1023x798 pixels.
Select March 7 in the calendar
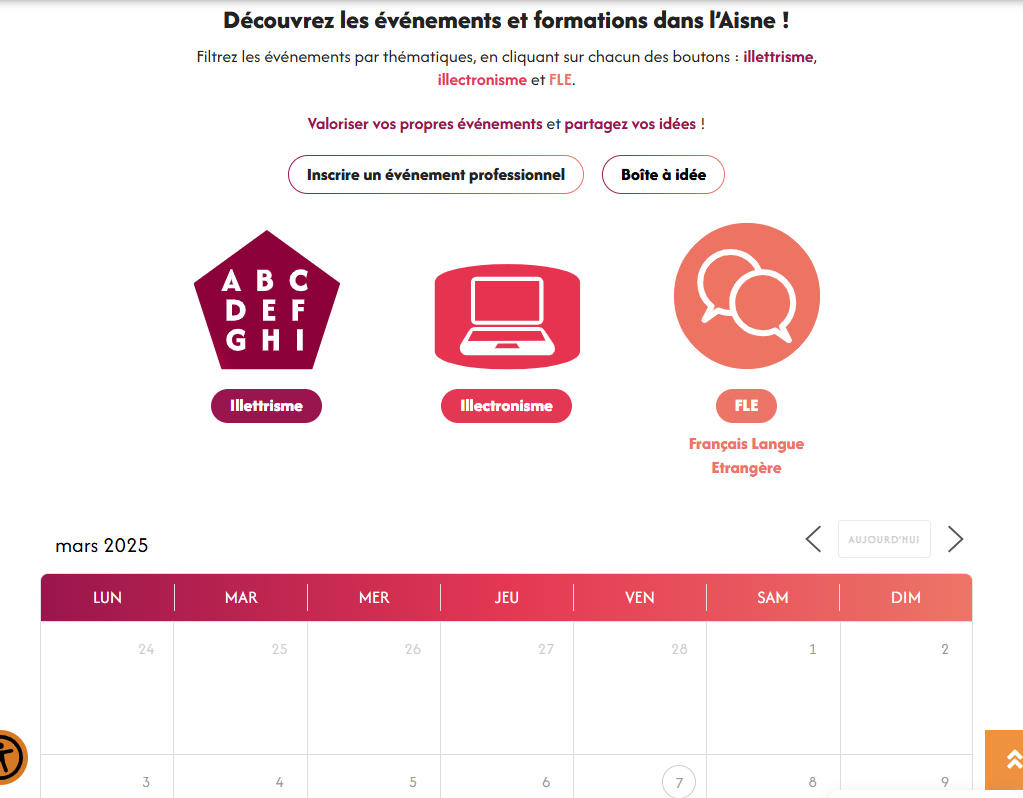click(679, 781)
